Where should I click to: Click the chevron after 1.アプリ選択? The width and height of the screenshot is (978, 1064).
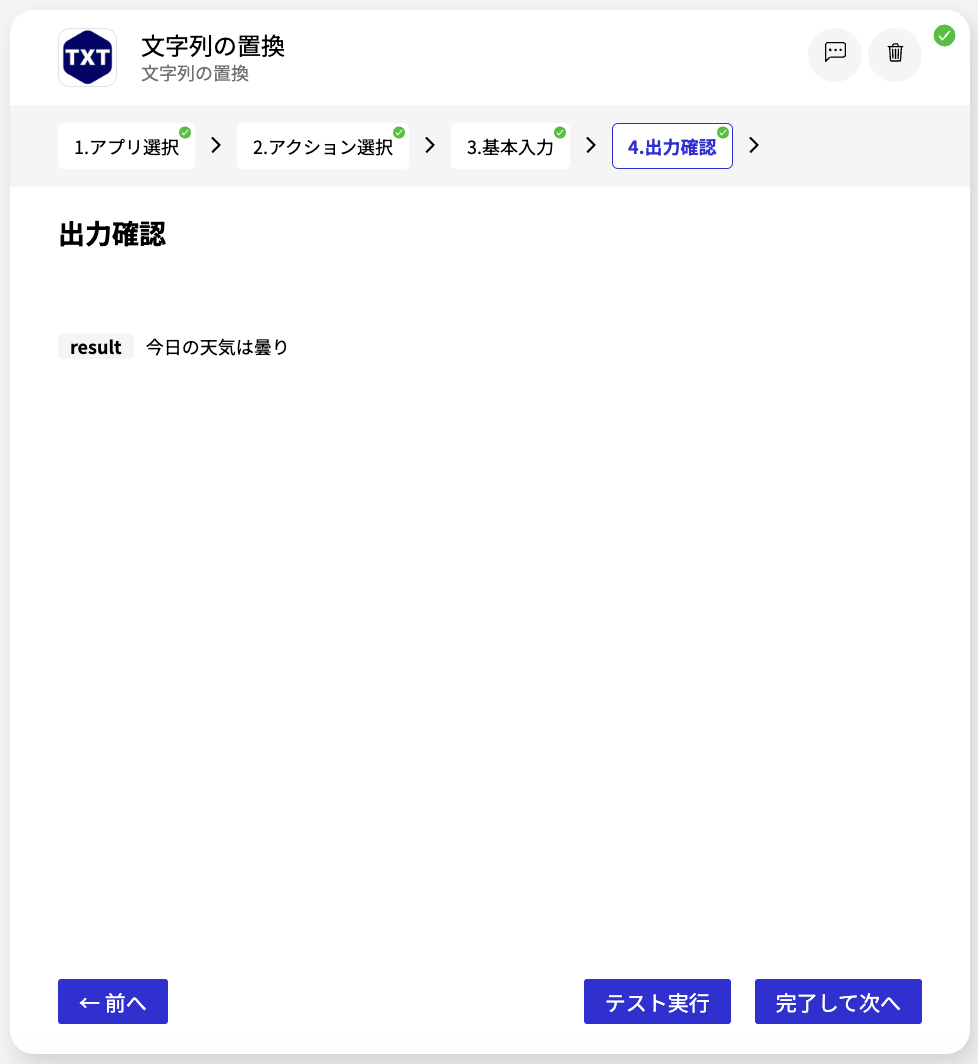point(216,145)
